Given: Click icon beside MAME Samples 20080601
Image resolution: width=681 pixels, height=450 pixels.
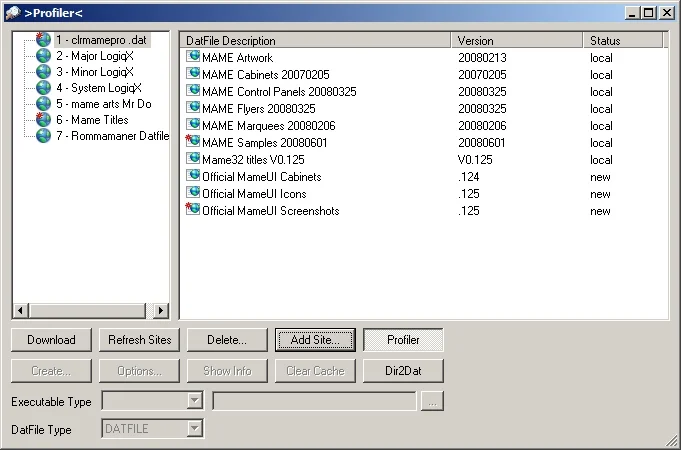Looking at the screenshot, I should pos(193,143).
